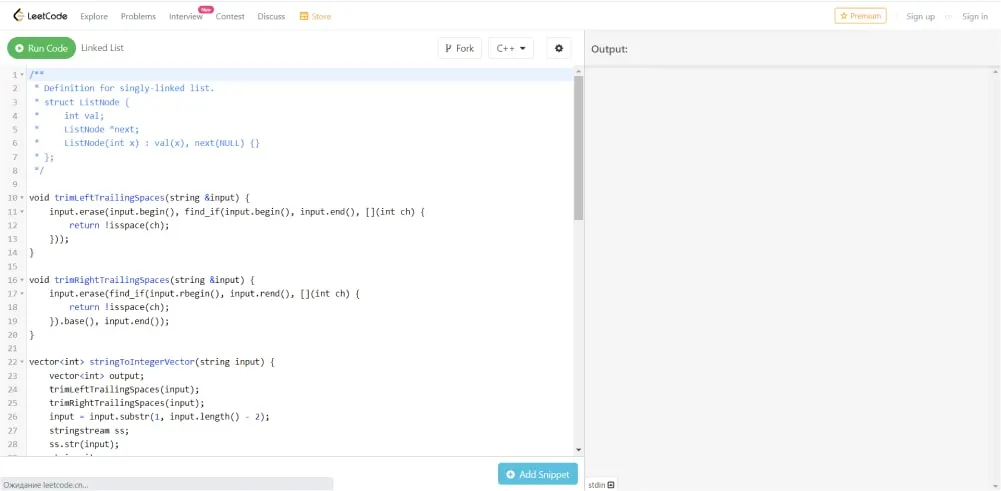Fold trimLeftTrailingSpaces function at line 10
This screenshot has width=1001, height=491.
coord(22,198)
